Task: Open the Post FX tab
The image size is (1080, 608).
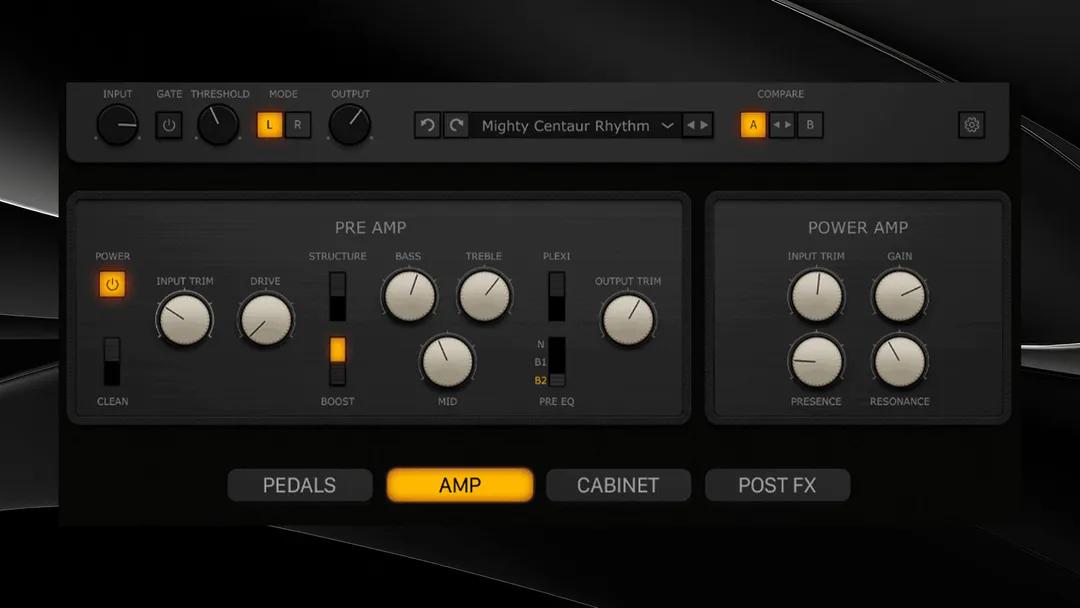Action: pos(778,485)
